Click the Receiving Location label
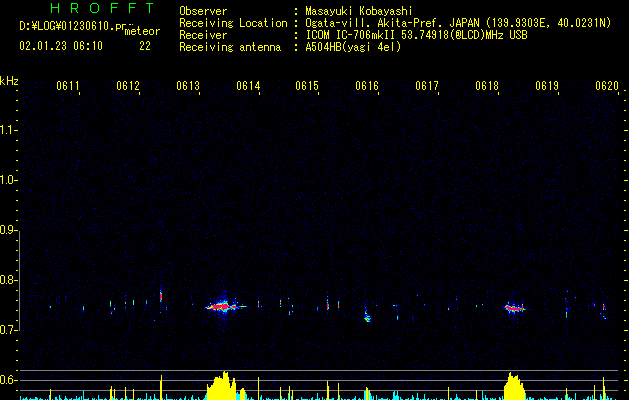629x400 pixels. tap(233, 23)
